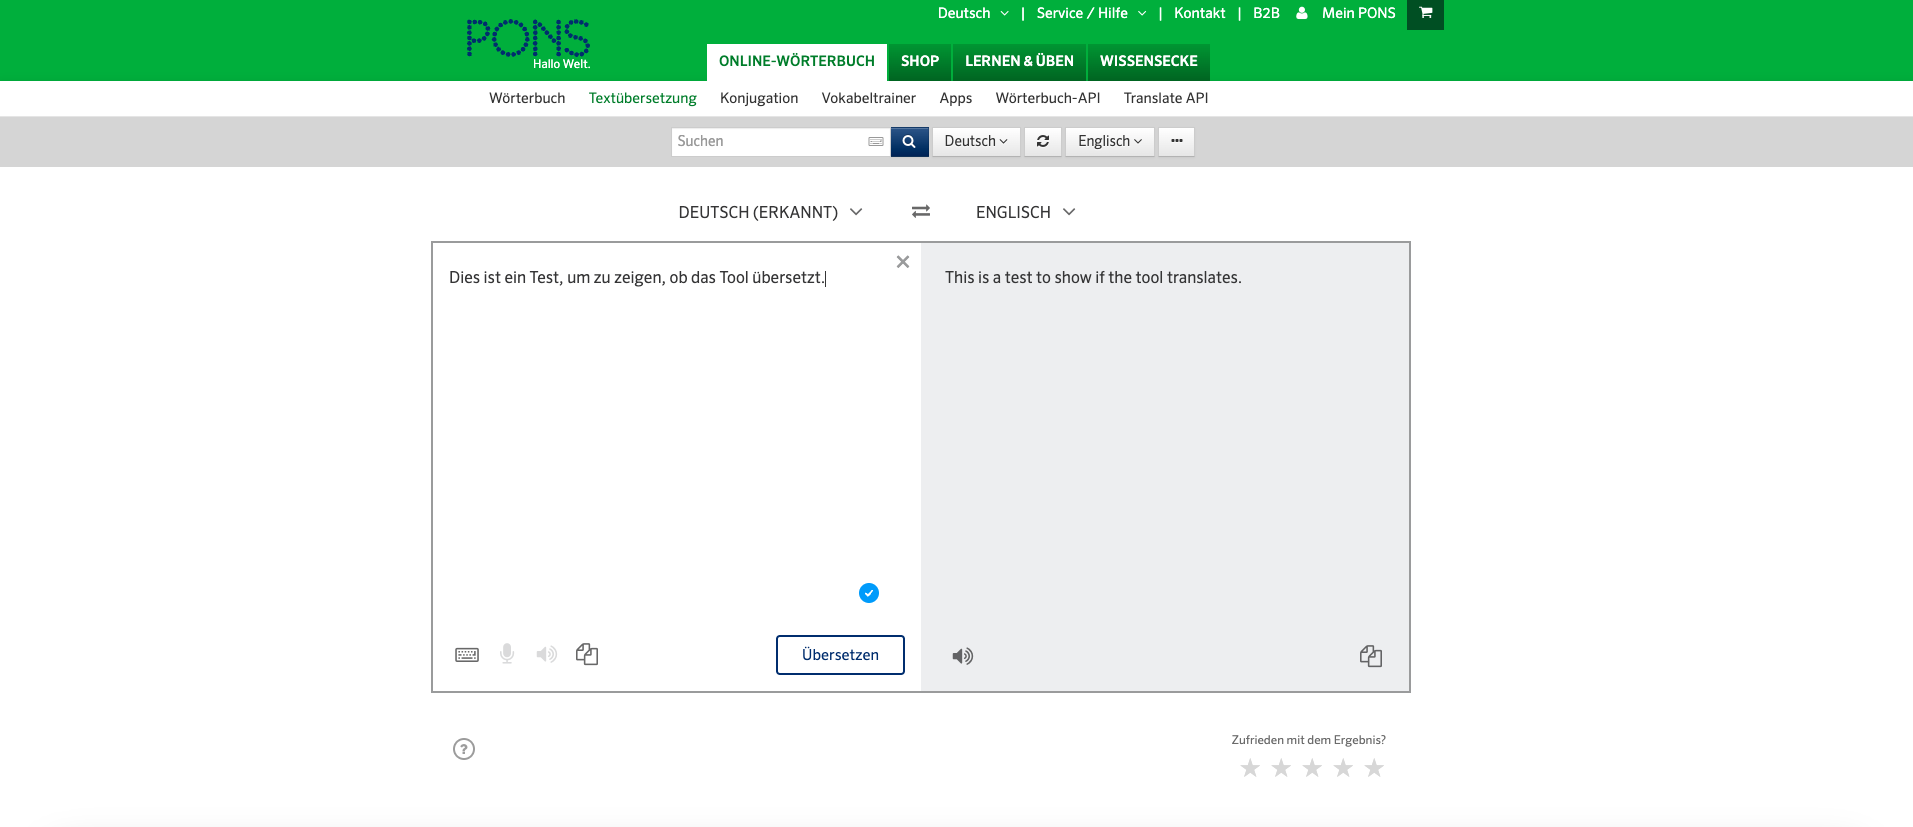The image size is (1913, 827).
Task: Copy the source text
Action: (x=587, y=654)
